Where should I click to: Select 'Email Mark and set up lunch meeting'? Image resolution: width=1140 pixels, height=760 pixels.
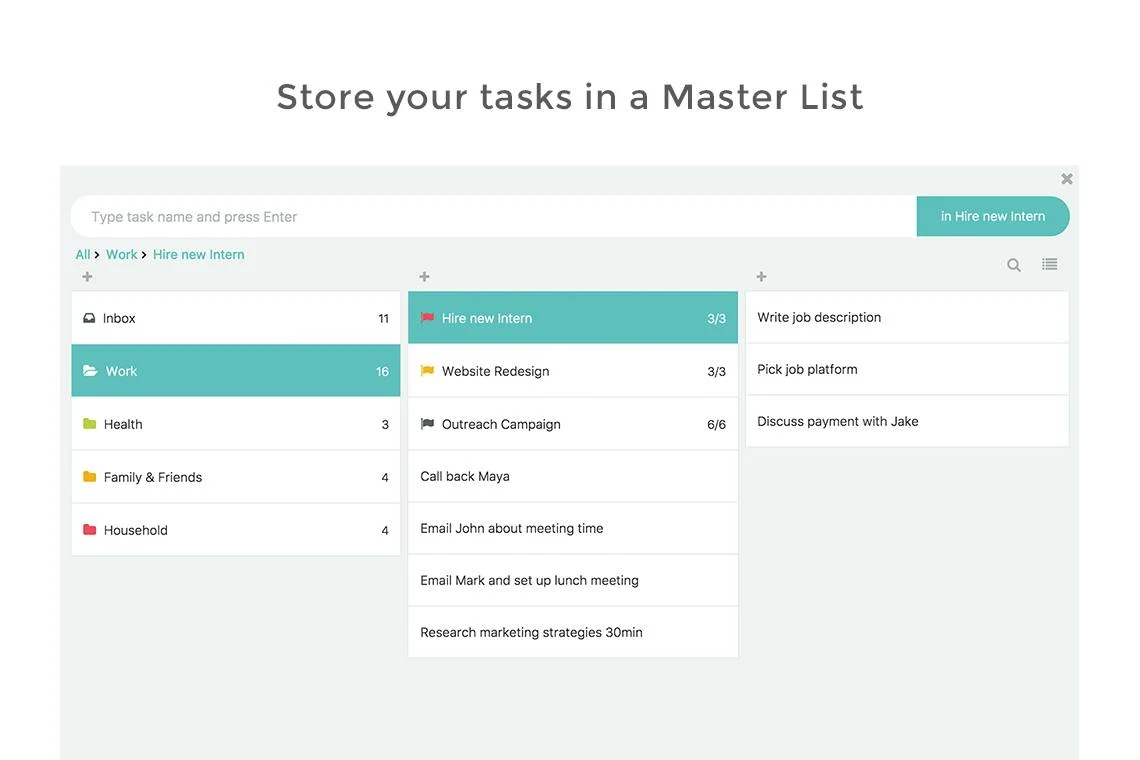(x=573, y=580)
